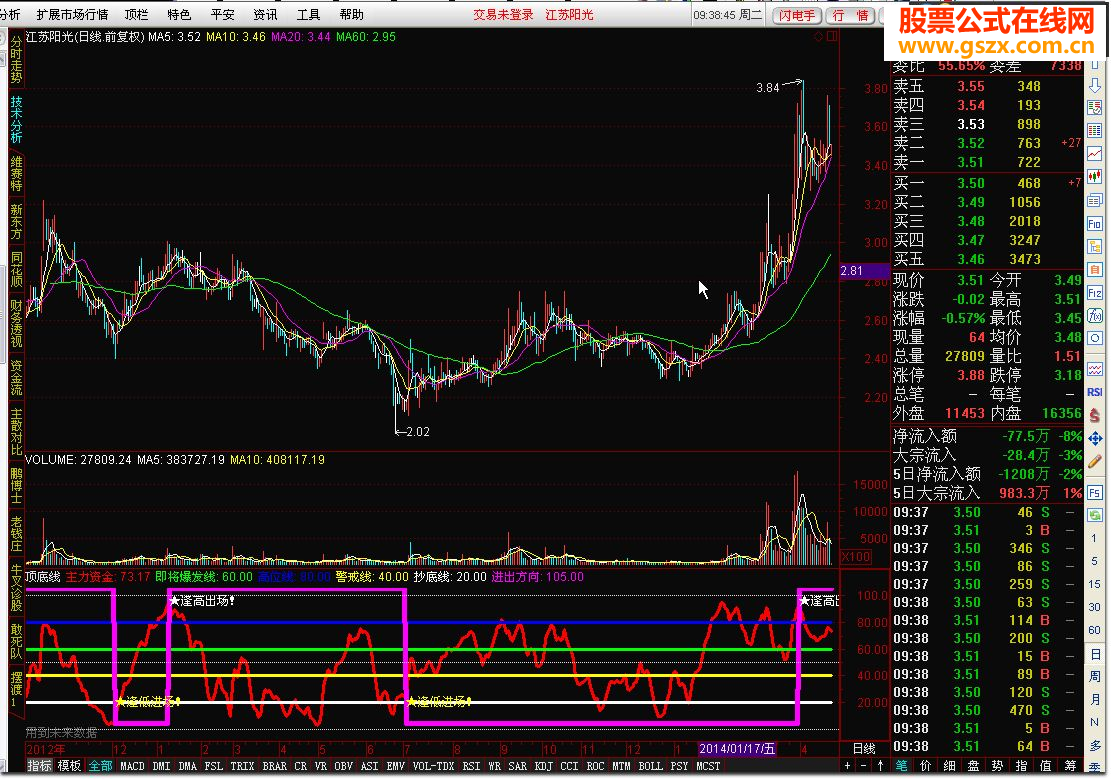Select the blue four-way move arrows icon
The height and width of the screenshot is (779, 1111).
[1095, 439]
